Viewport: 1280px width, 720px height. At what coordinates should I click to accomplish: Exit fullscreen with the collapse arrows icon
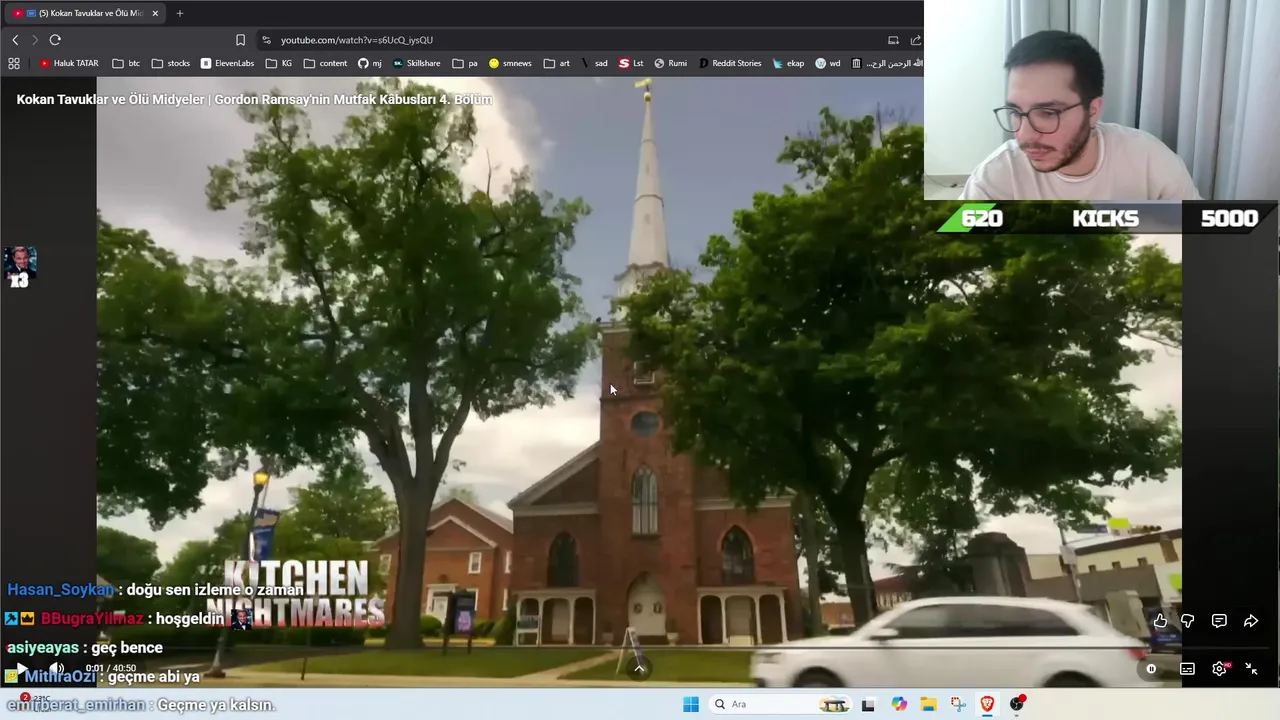click(x=1252, y=669)
